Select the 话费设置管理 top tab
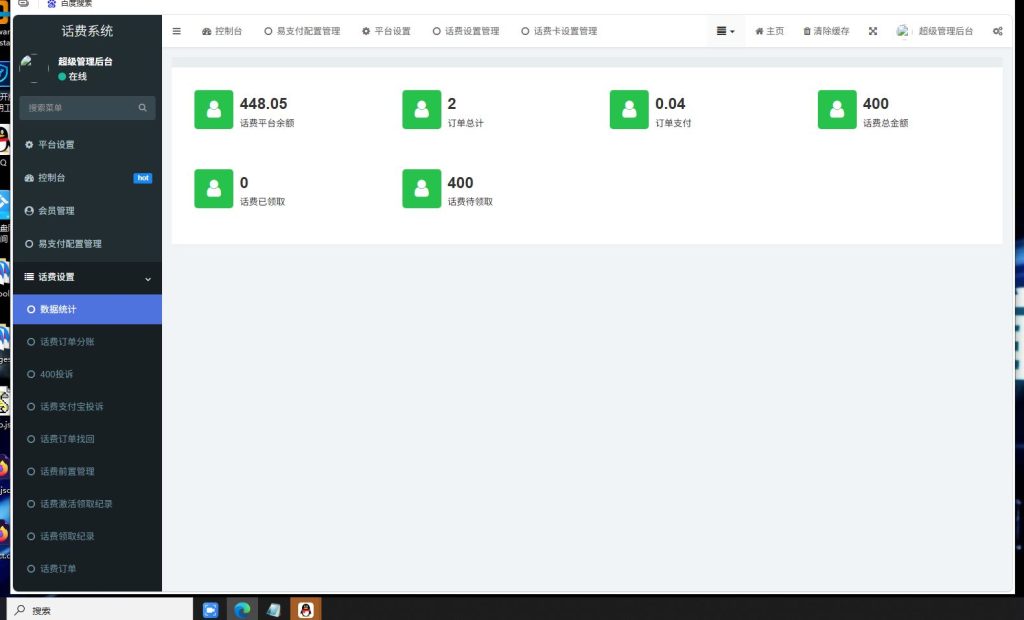The width and height of the screenshot is (1024, 620). (x=466, y=31)
